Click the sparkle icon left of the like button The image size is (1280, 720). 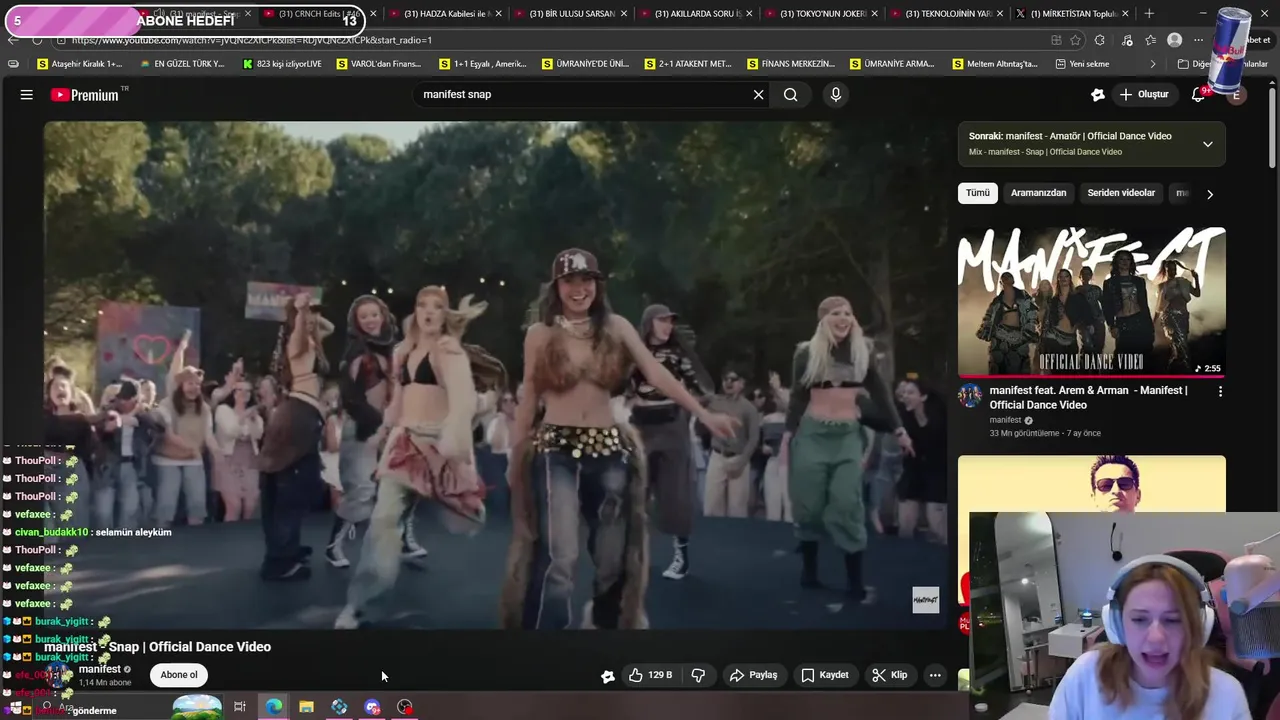click(x=607, y=676)
